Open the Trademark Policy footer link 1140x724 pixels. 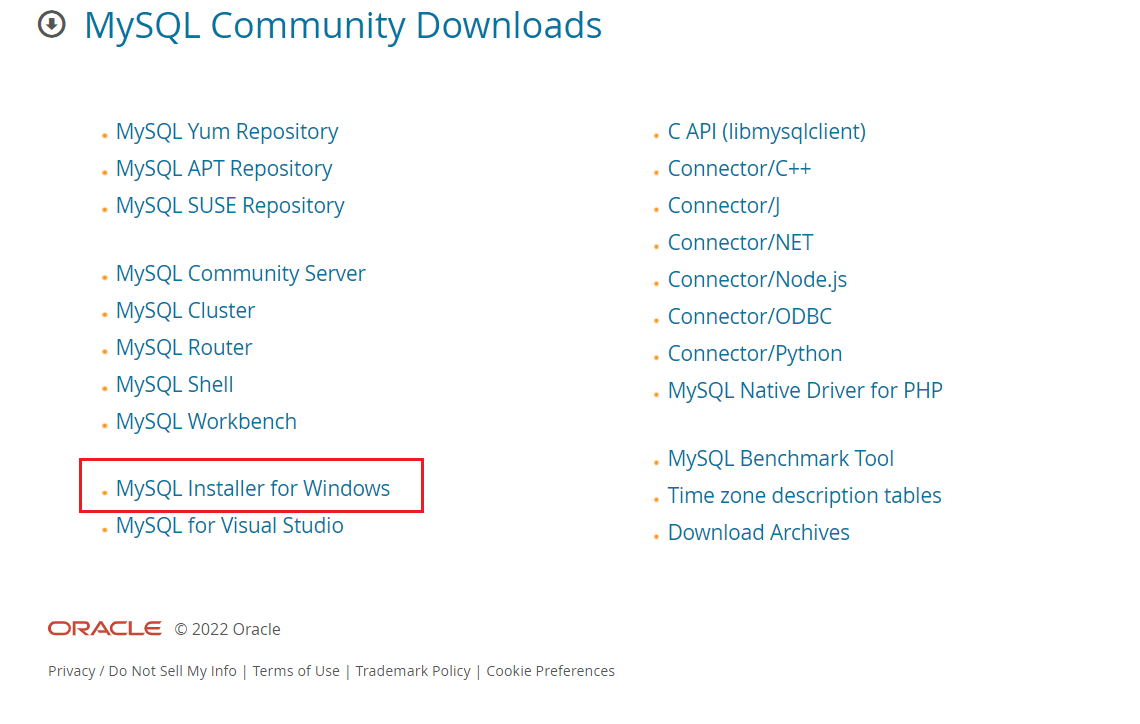[x=413, y=671]
